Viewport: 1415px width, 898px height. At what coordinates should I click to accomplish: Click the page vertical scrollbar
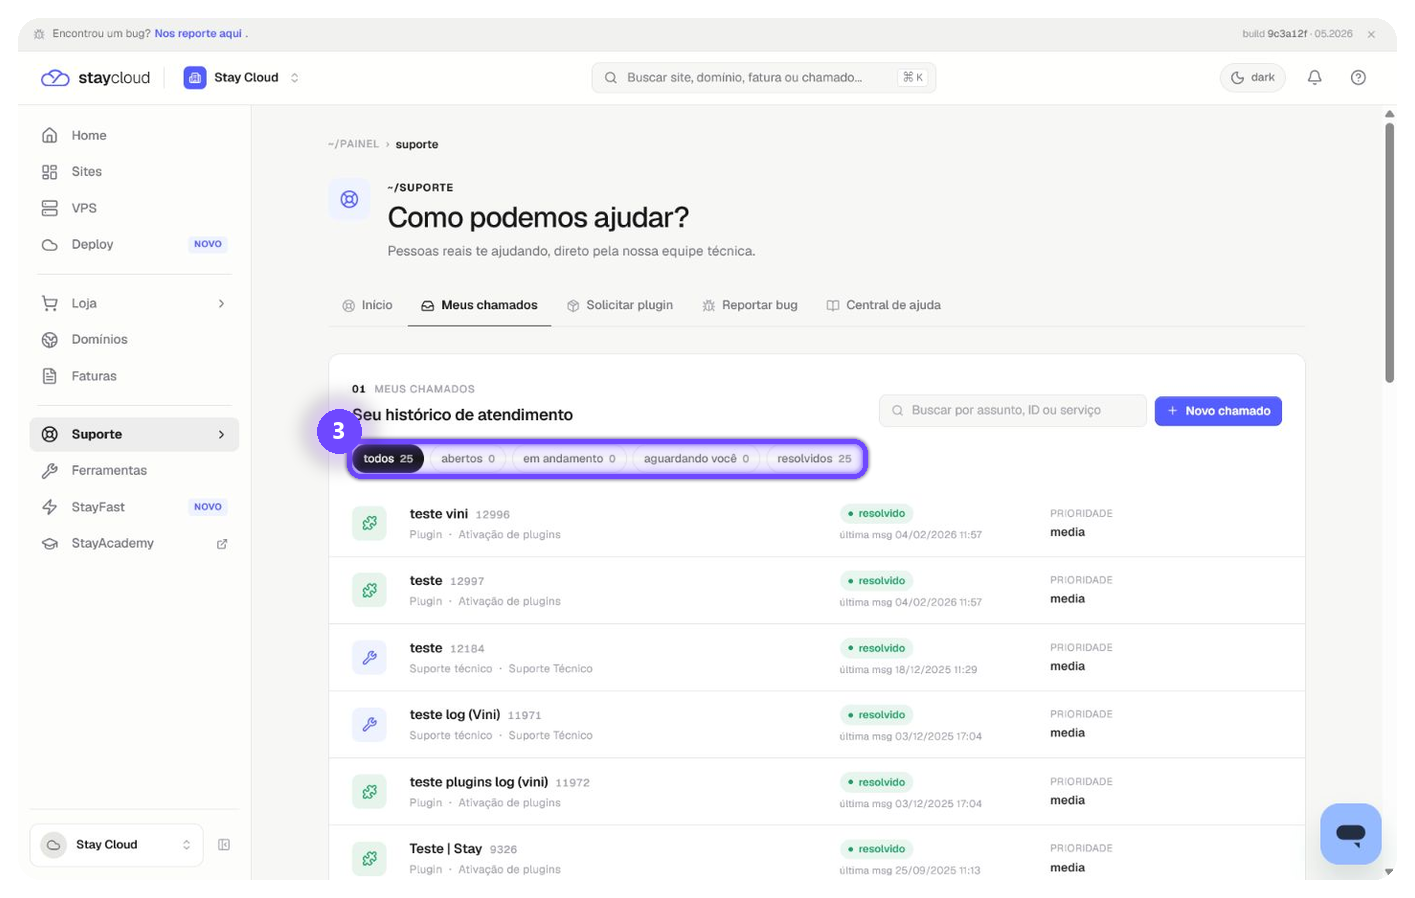pyautogui.click(x=1389, y=252)
